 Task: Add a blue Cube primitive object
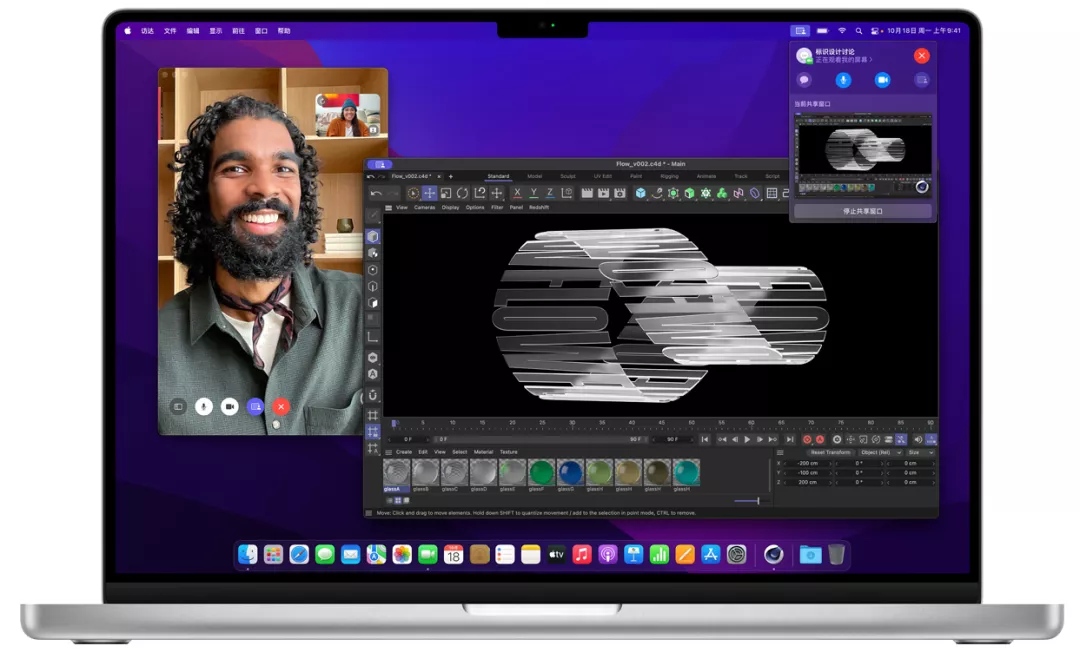pos(641,193)
